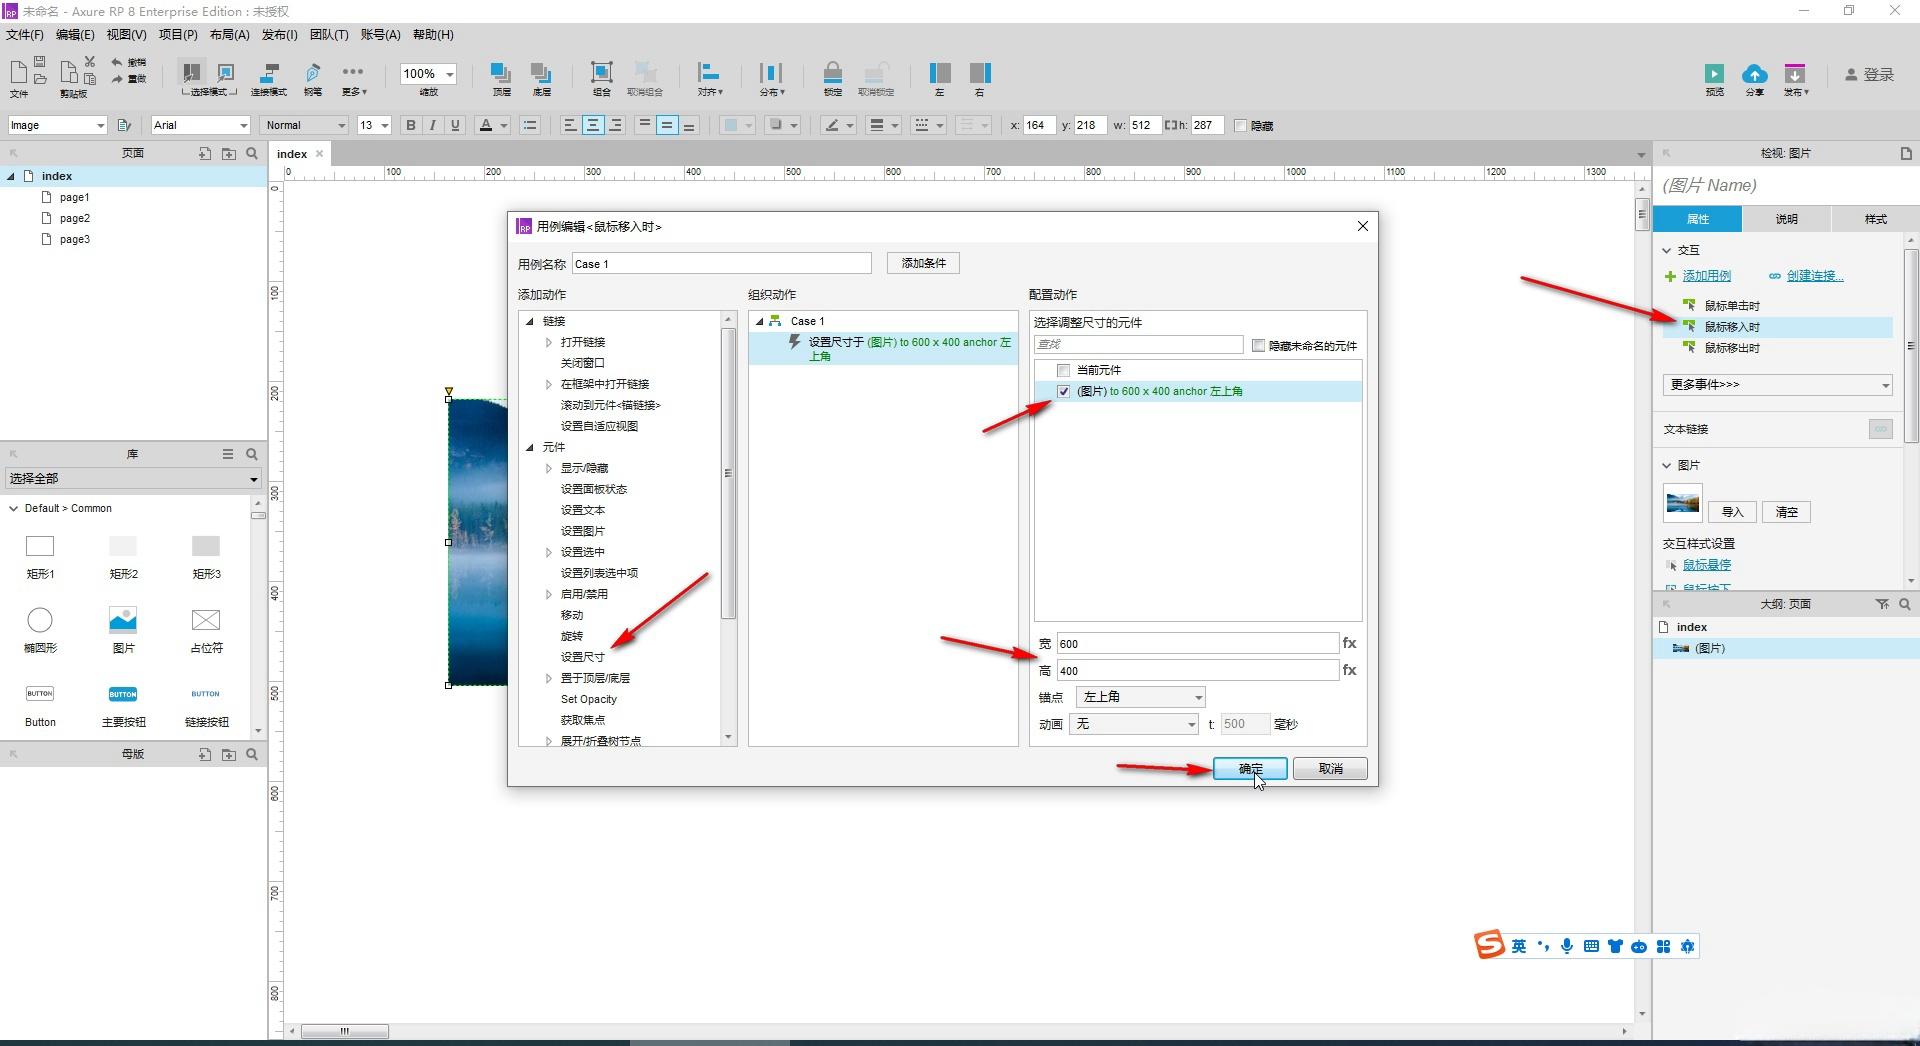Click the 取消 button in dialog
This screenshot has height=1046, width=1920.
[1329, 768]
